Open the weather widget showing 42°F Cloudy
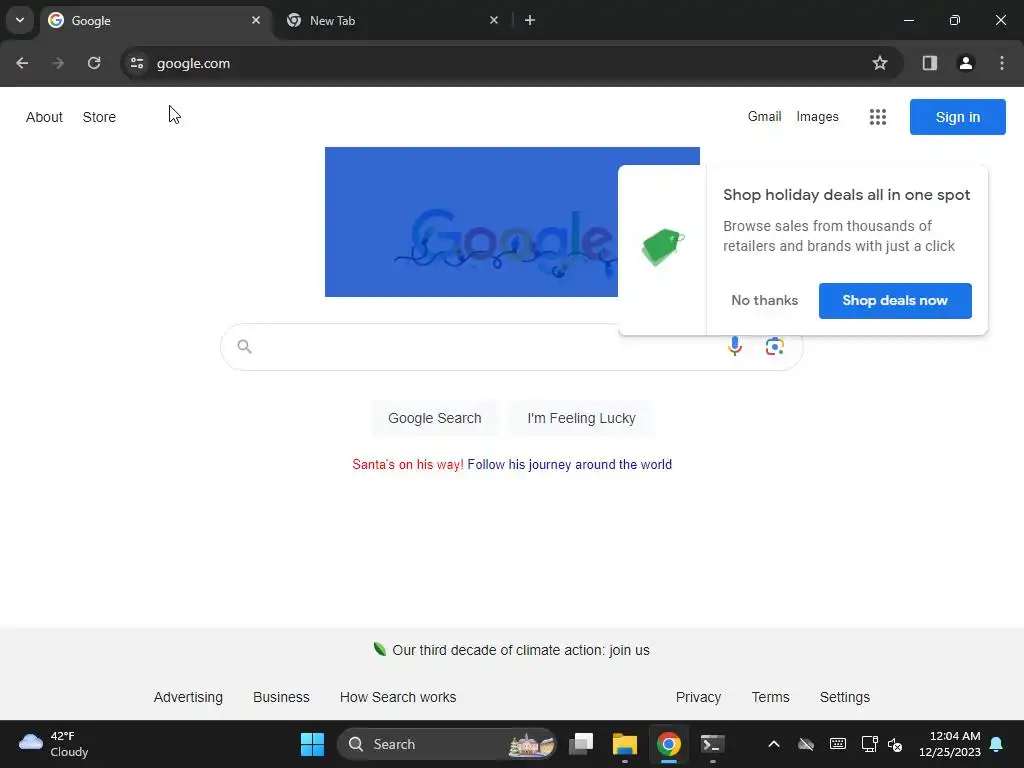The height and width of the screenshot is (768, 1024). pos(54,744)
